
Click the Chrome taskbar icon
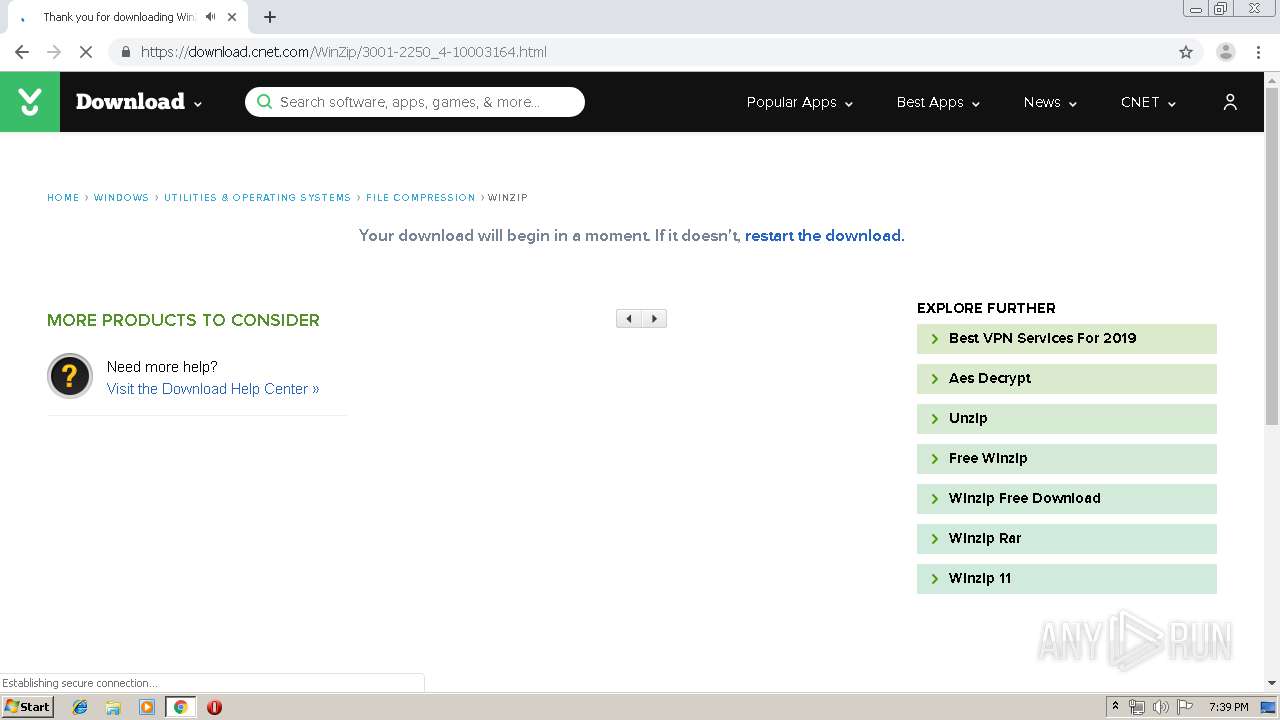180,707
